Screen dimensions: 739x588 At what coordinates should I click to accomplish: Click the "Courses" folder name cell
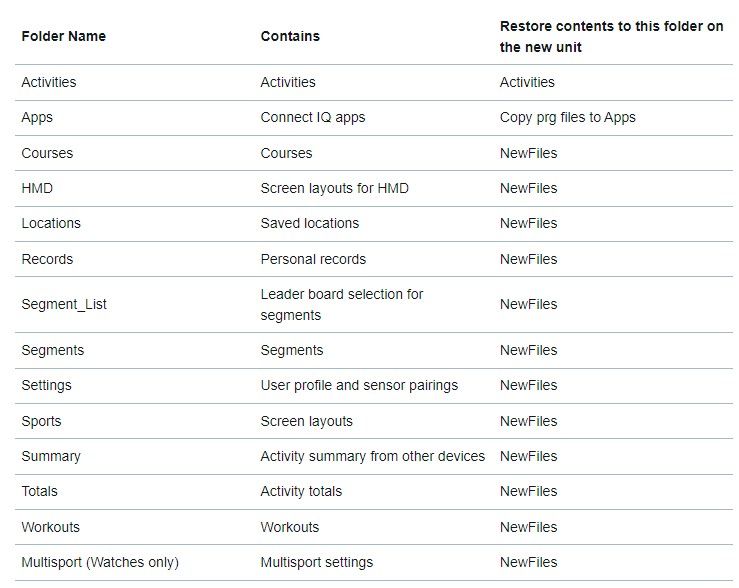(47, 153)
